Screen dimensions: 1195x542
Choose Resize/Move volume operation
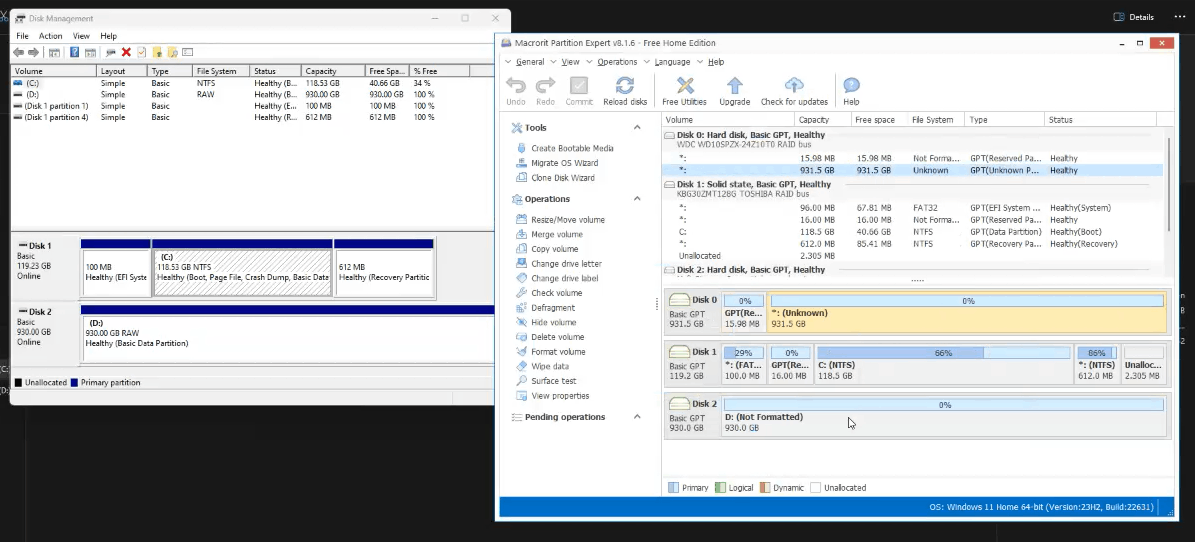[567, 220]
